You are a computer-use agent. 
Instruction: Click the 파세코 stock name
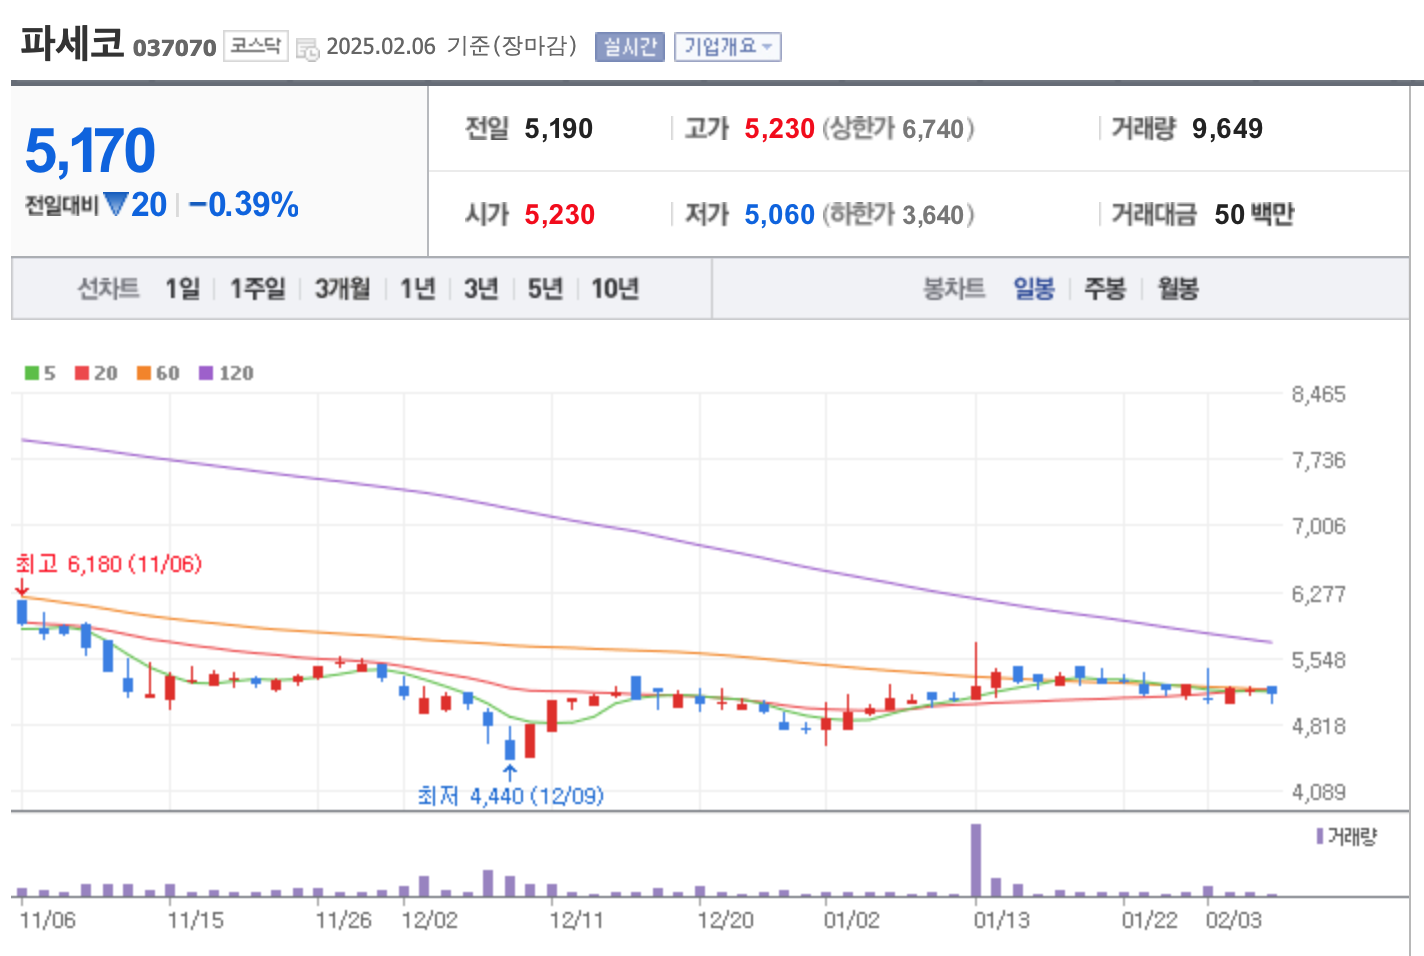[72, 43]
